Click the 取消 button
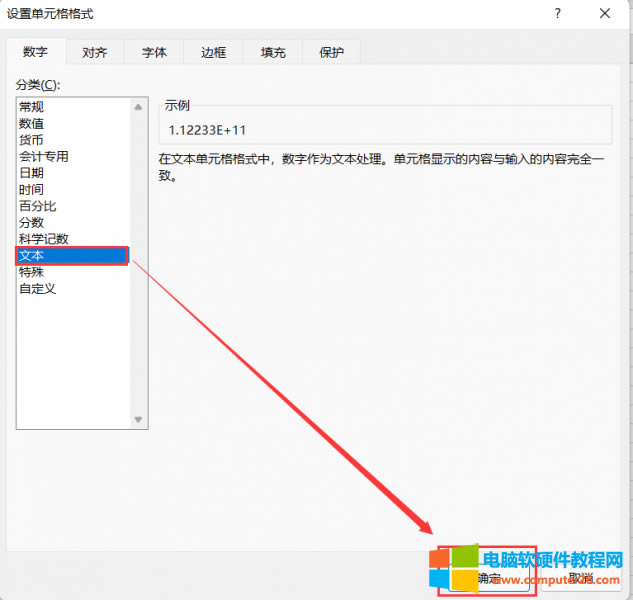 pos(581,578)
